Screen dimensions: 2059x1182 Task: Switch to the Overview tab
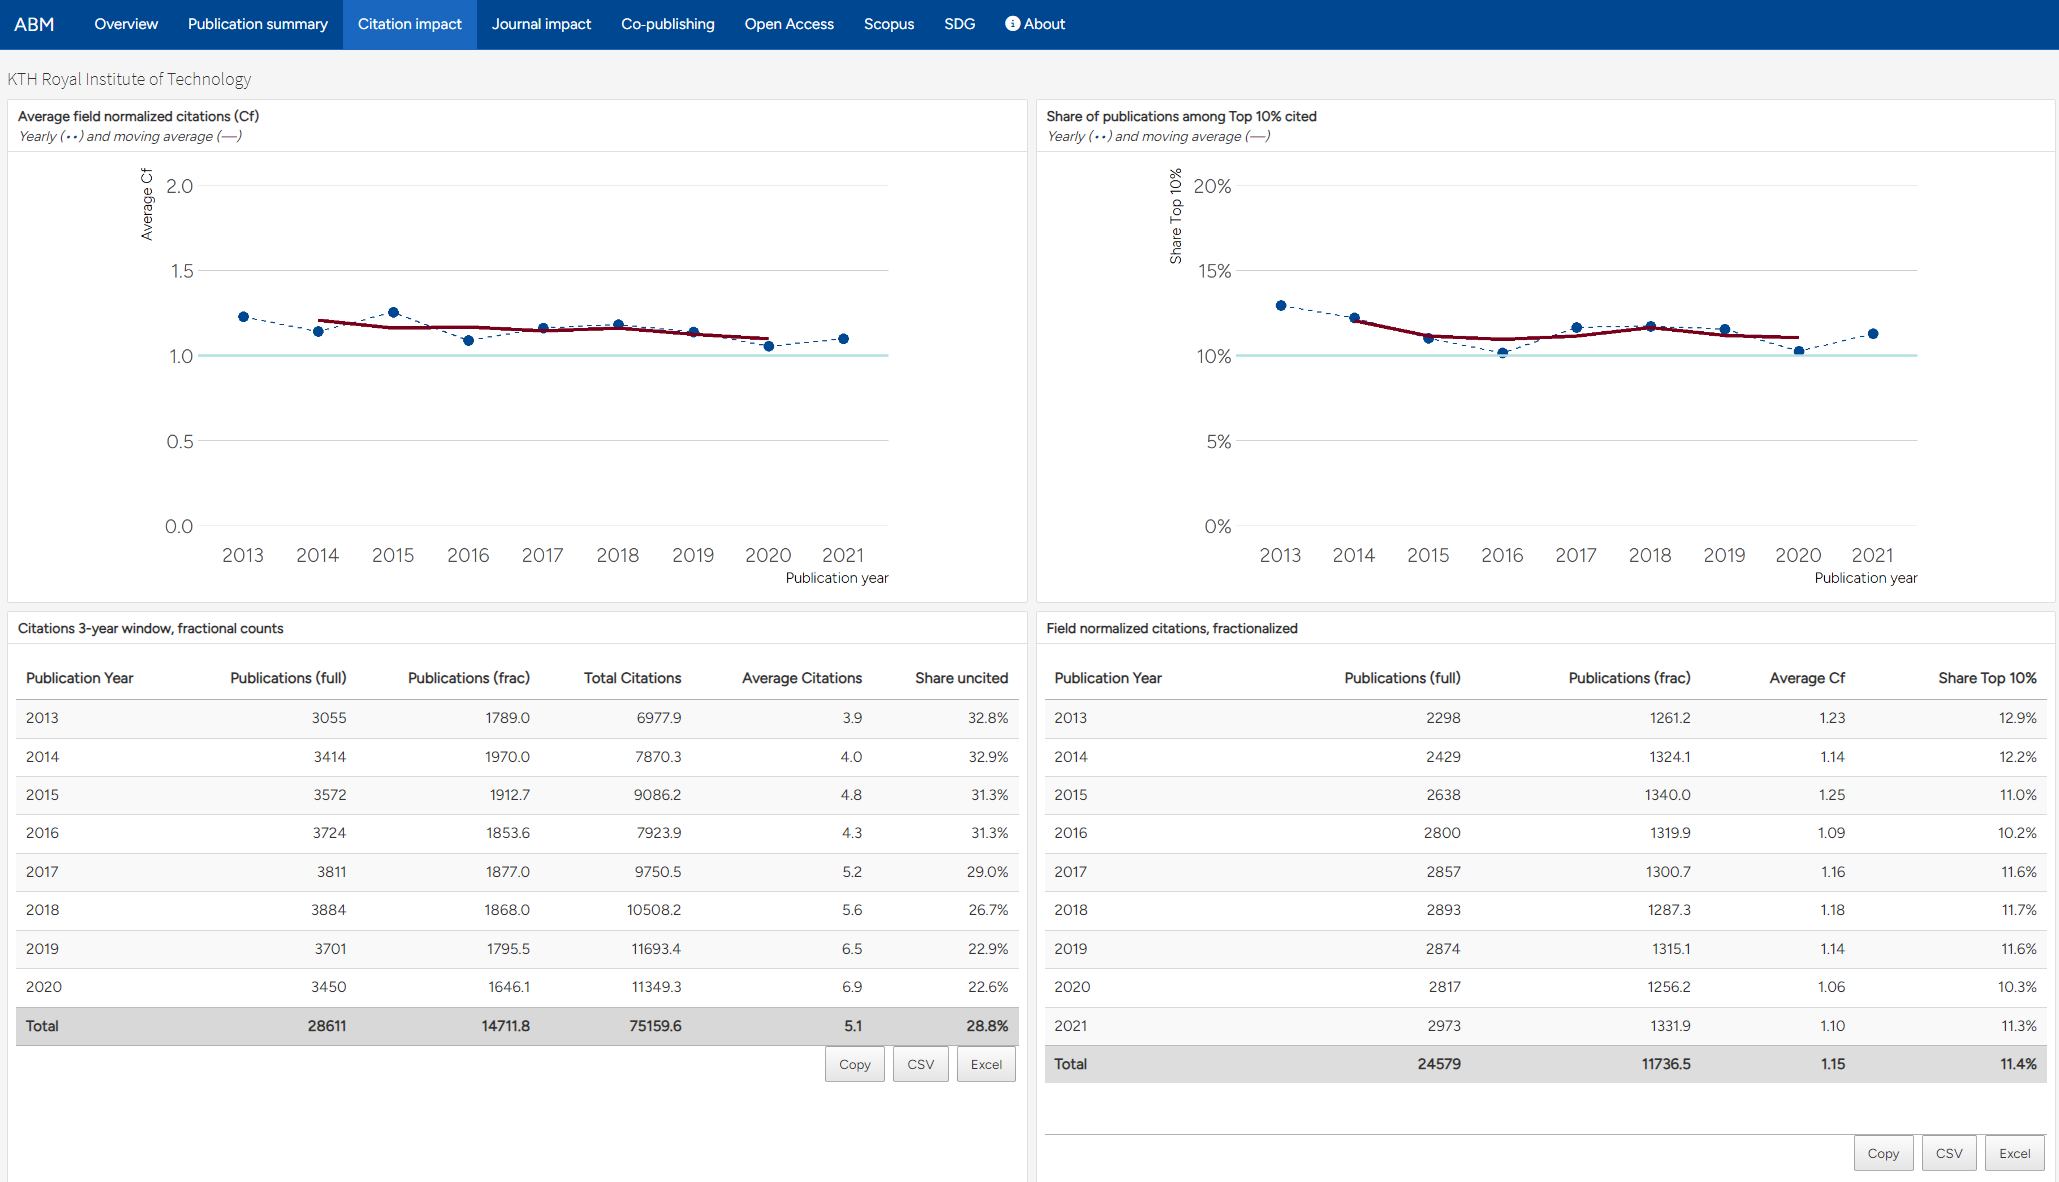(x=126, y=24)
